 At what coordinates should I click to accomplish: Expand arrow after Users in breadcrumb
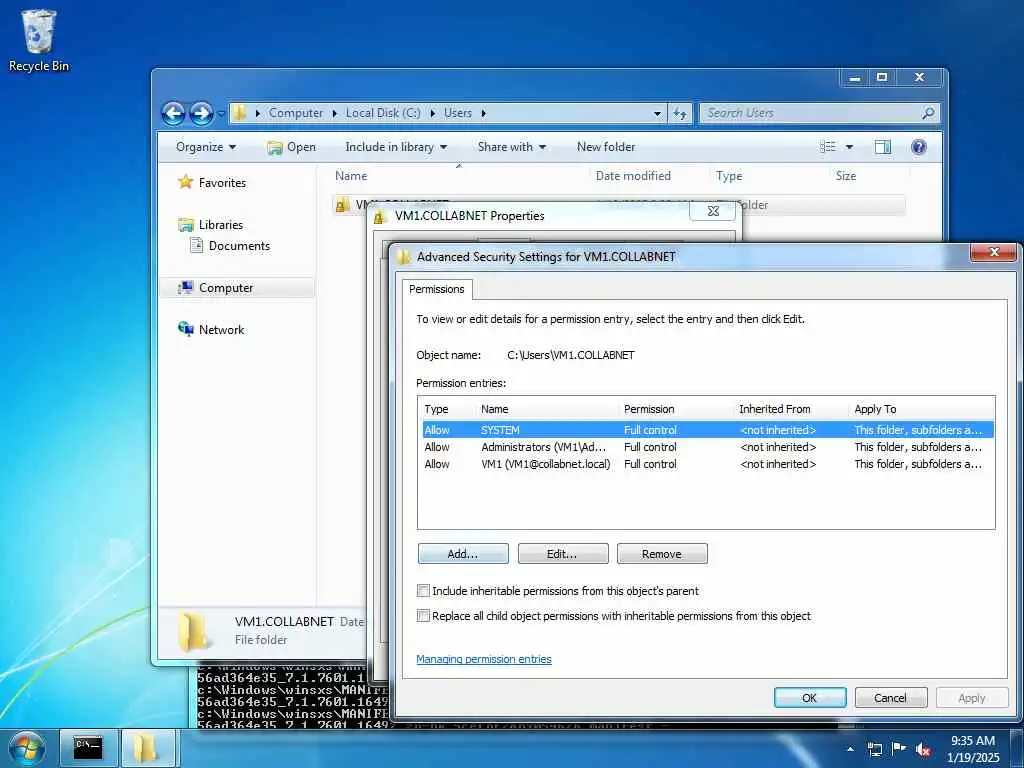(484, 113)
